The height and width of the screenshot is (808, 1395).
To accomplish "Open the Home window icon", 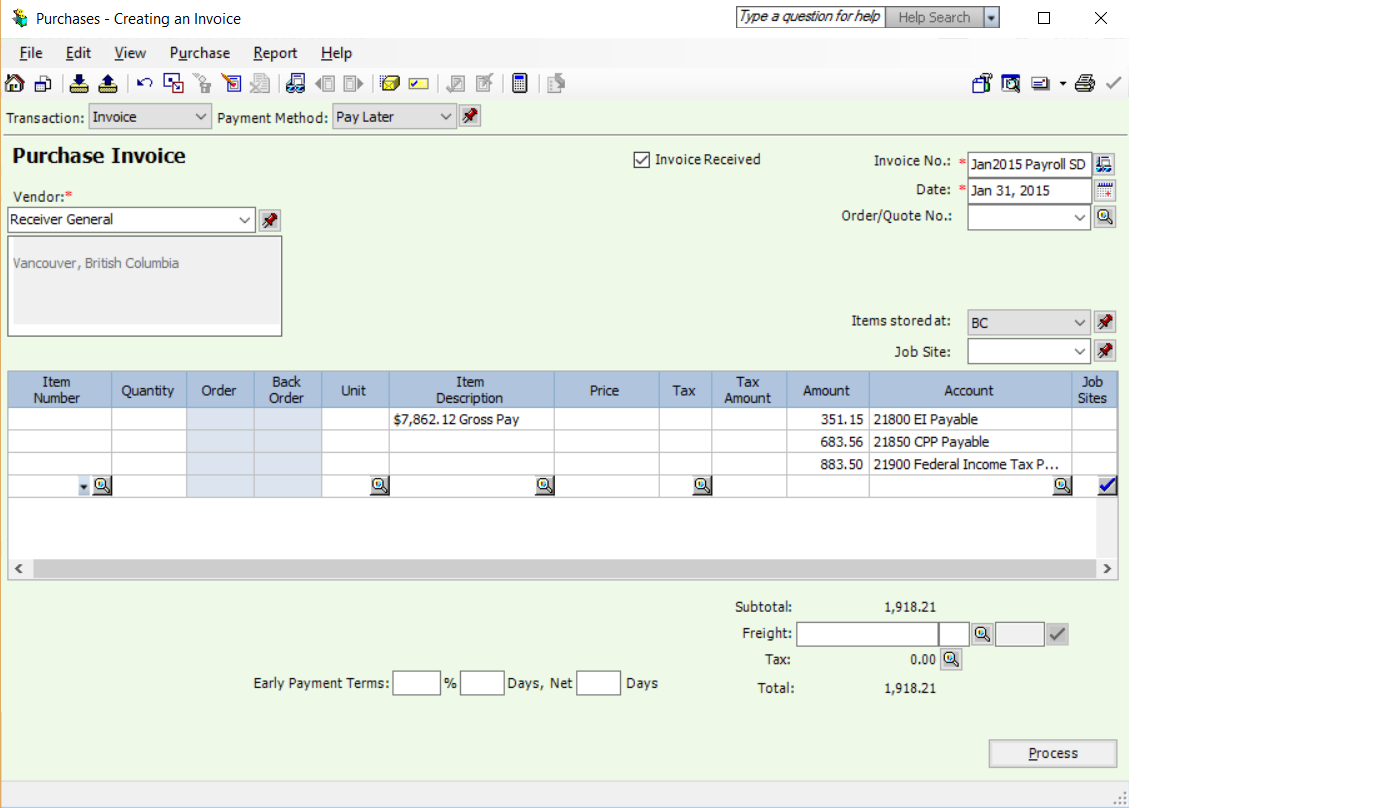I will click(14, 84).
